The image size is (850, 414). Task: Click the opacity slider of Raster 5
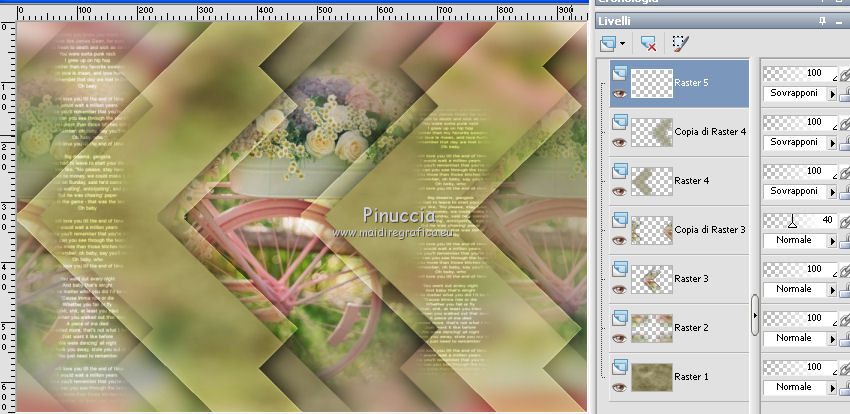click(x=800, y=74)
